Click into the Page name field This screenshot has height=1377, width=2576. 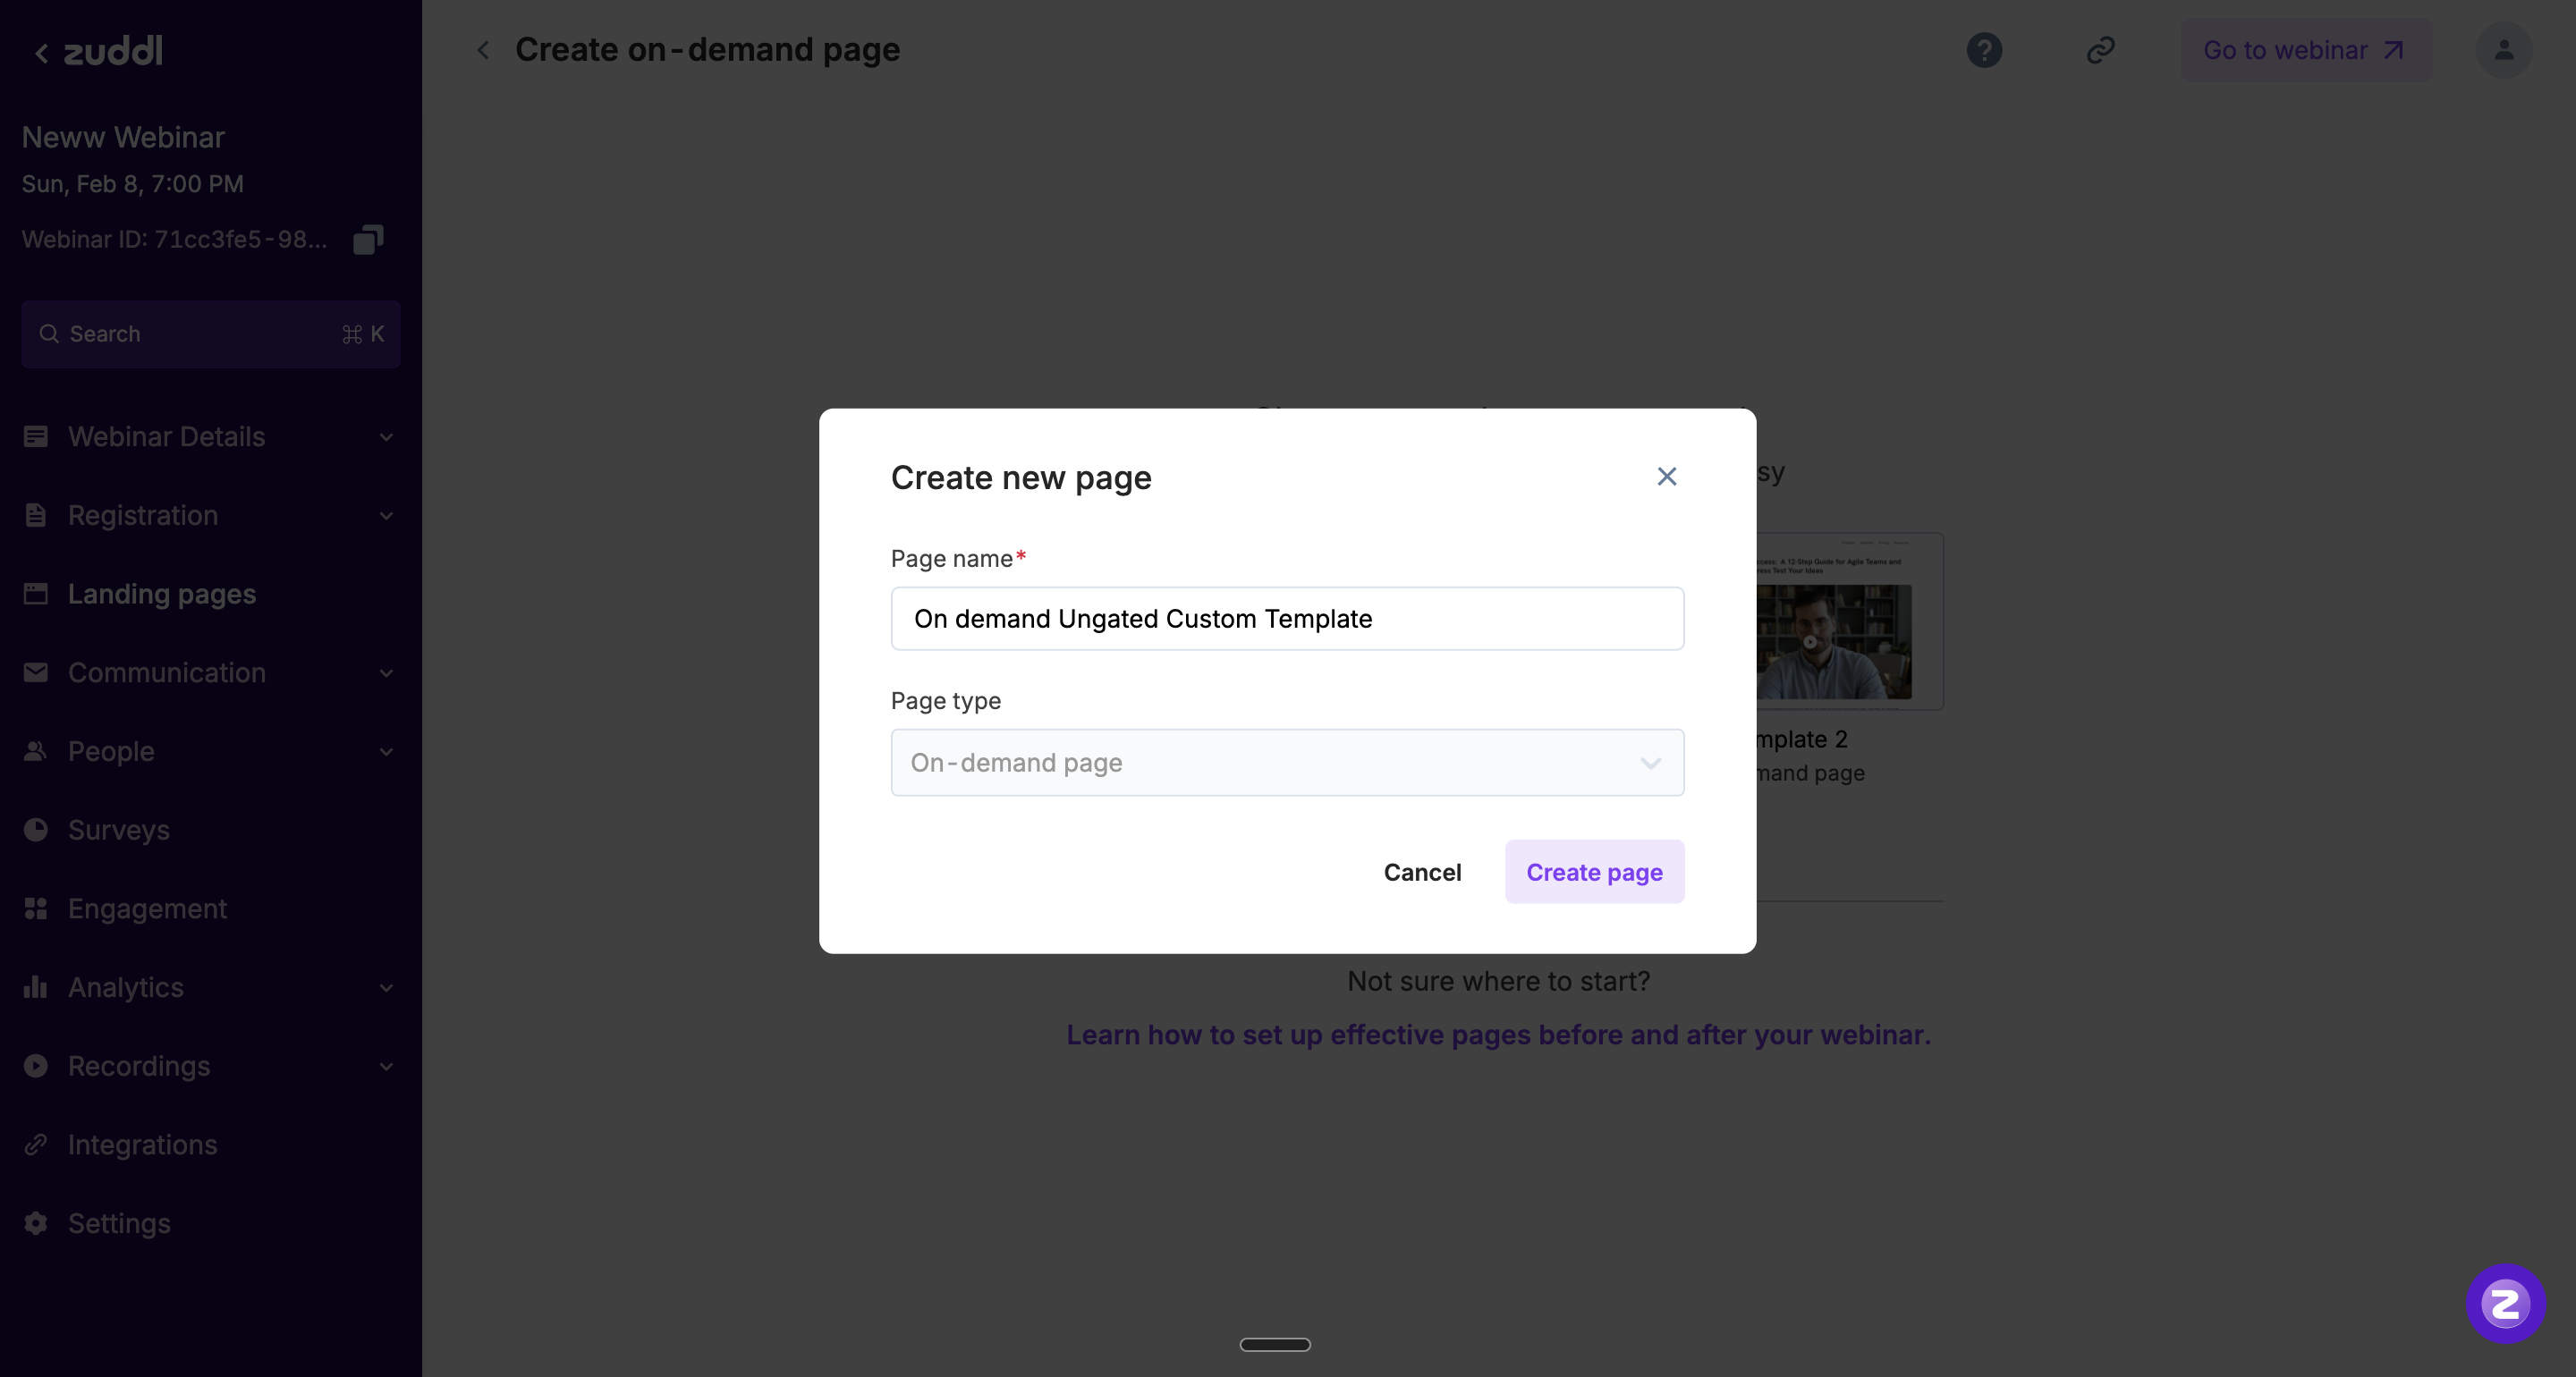[x=1287, y=619]
